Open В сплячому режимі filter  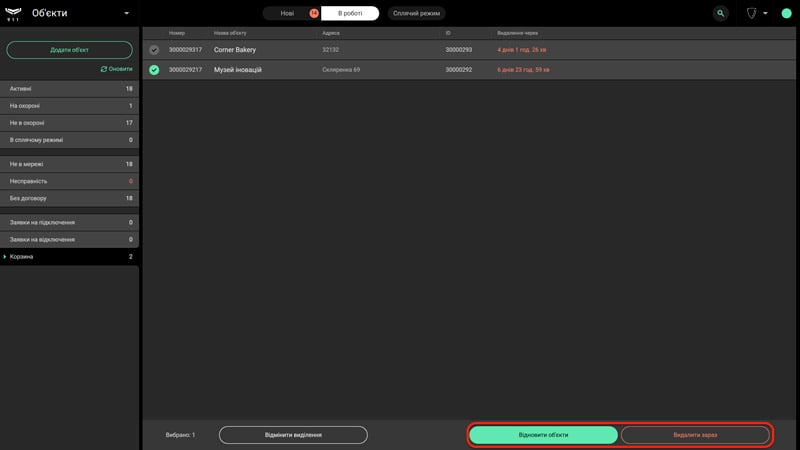pos(69,140)
